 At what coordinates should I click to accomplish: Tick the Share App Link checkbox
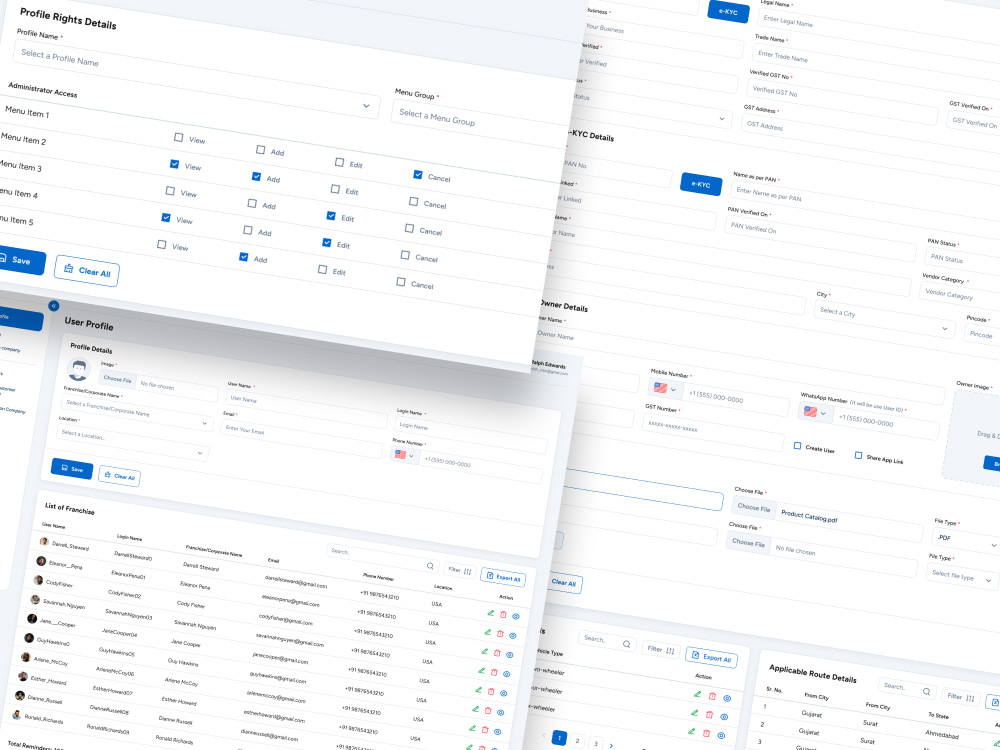click(x=858, y=455)
